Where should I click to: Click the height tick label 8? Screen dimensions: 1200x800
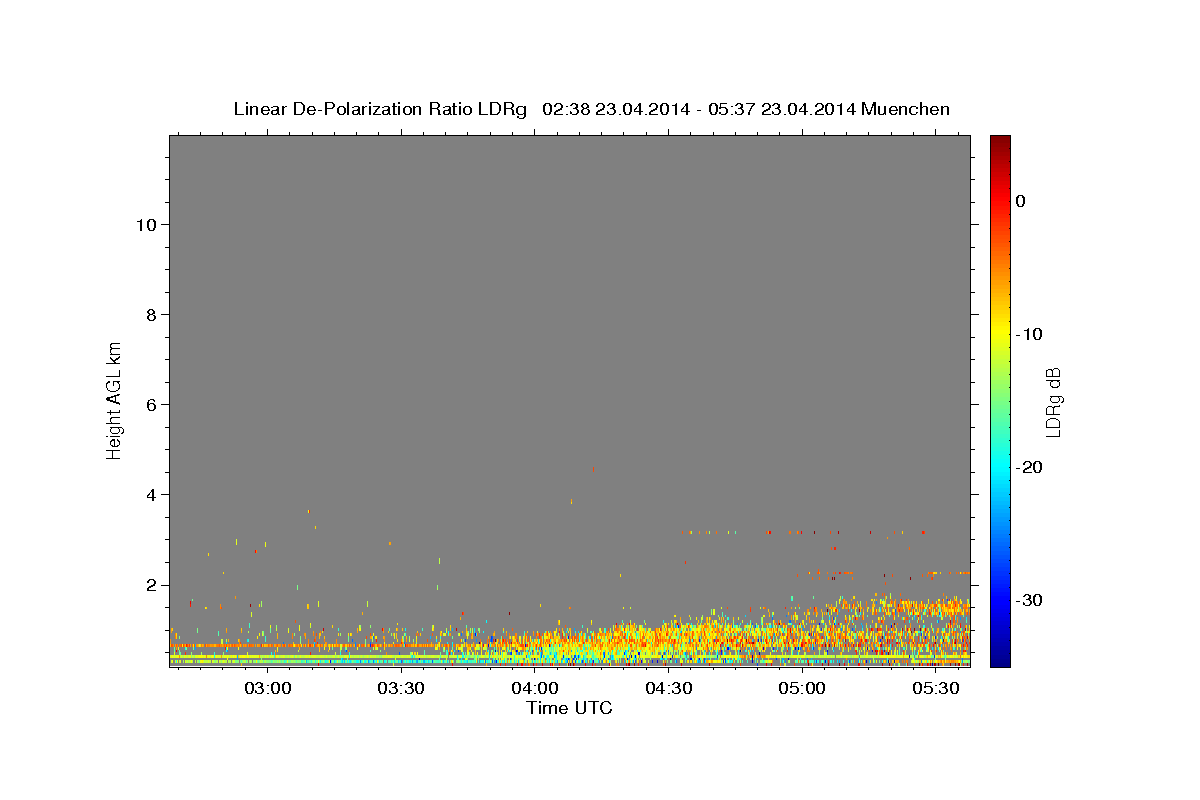click(x=150, y=314)
